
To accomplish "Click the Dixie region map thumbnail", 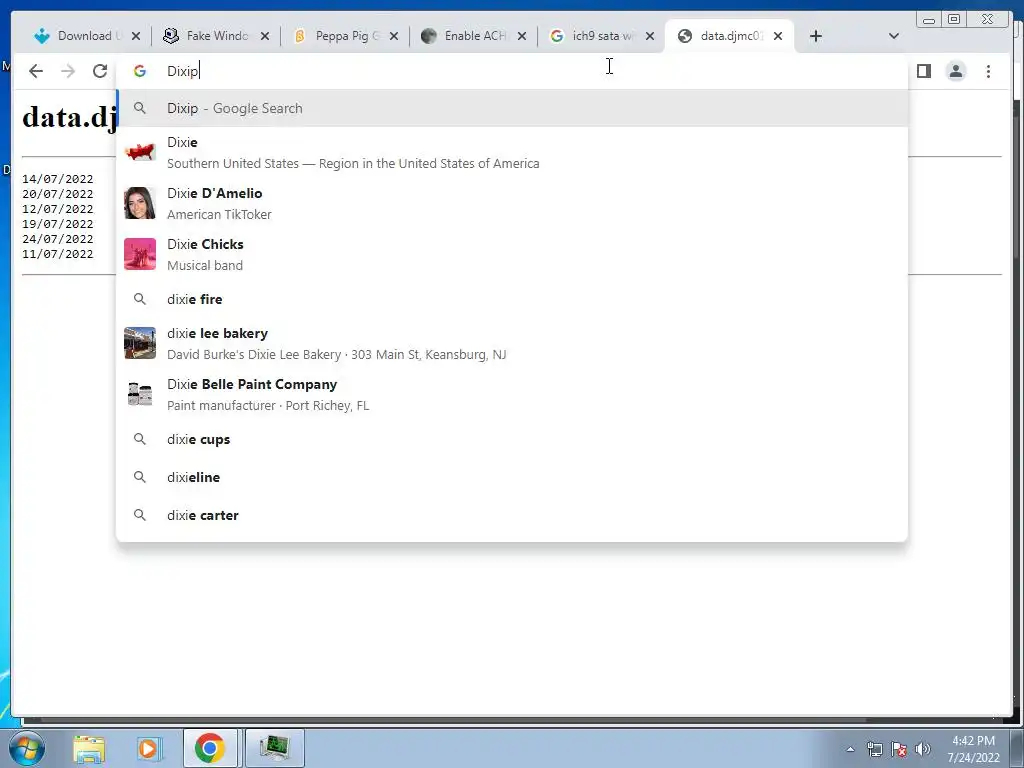I will click(x=140, y=152).
